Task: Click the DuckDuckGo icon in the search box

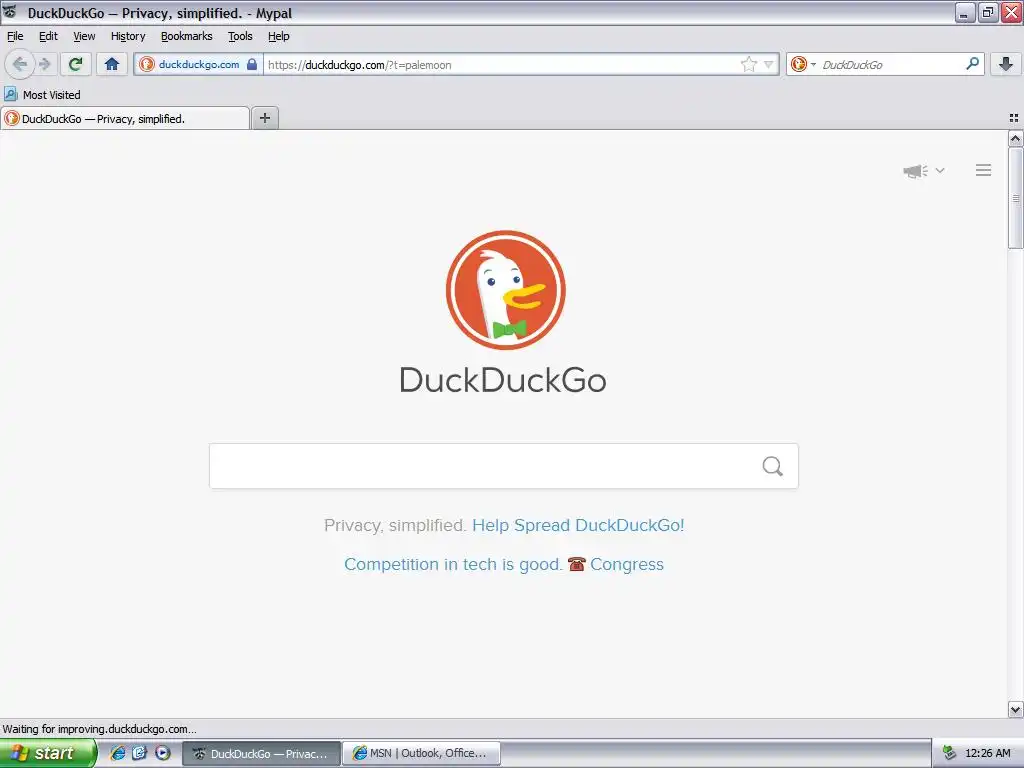Action: 798,64
